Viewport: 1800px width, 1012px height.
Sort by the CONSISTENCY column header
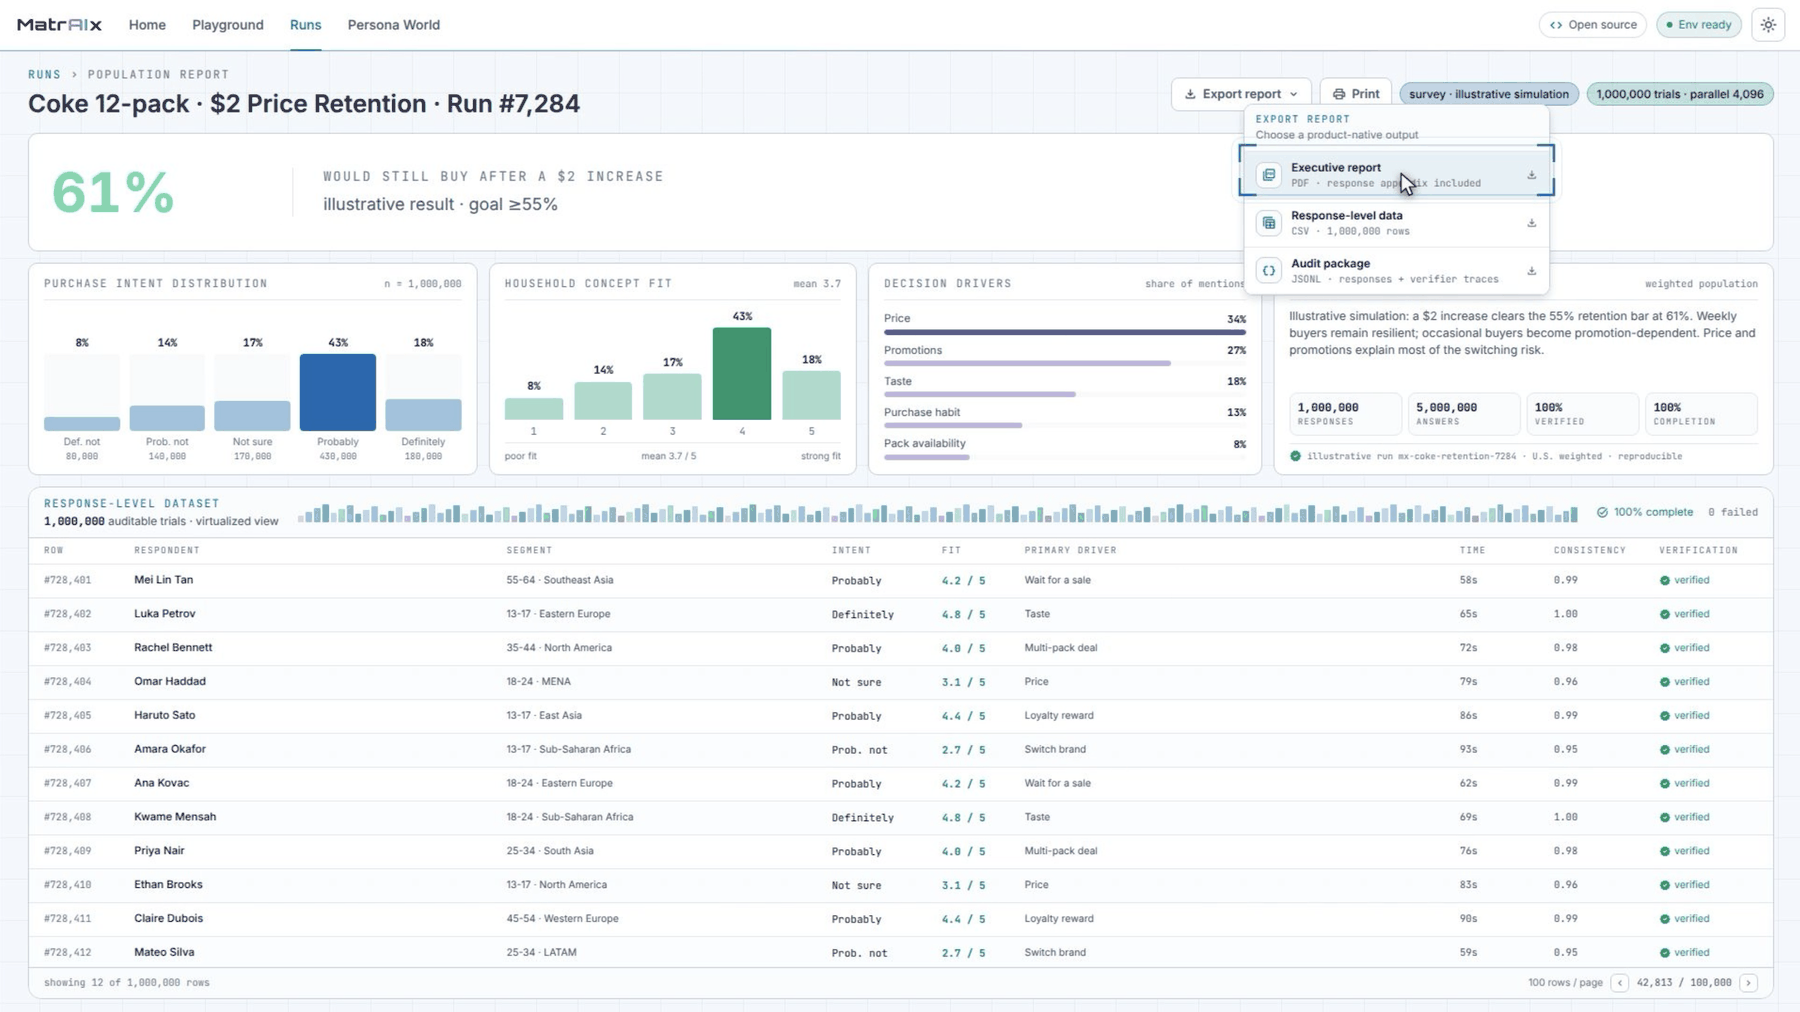(1589, 551)
